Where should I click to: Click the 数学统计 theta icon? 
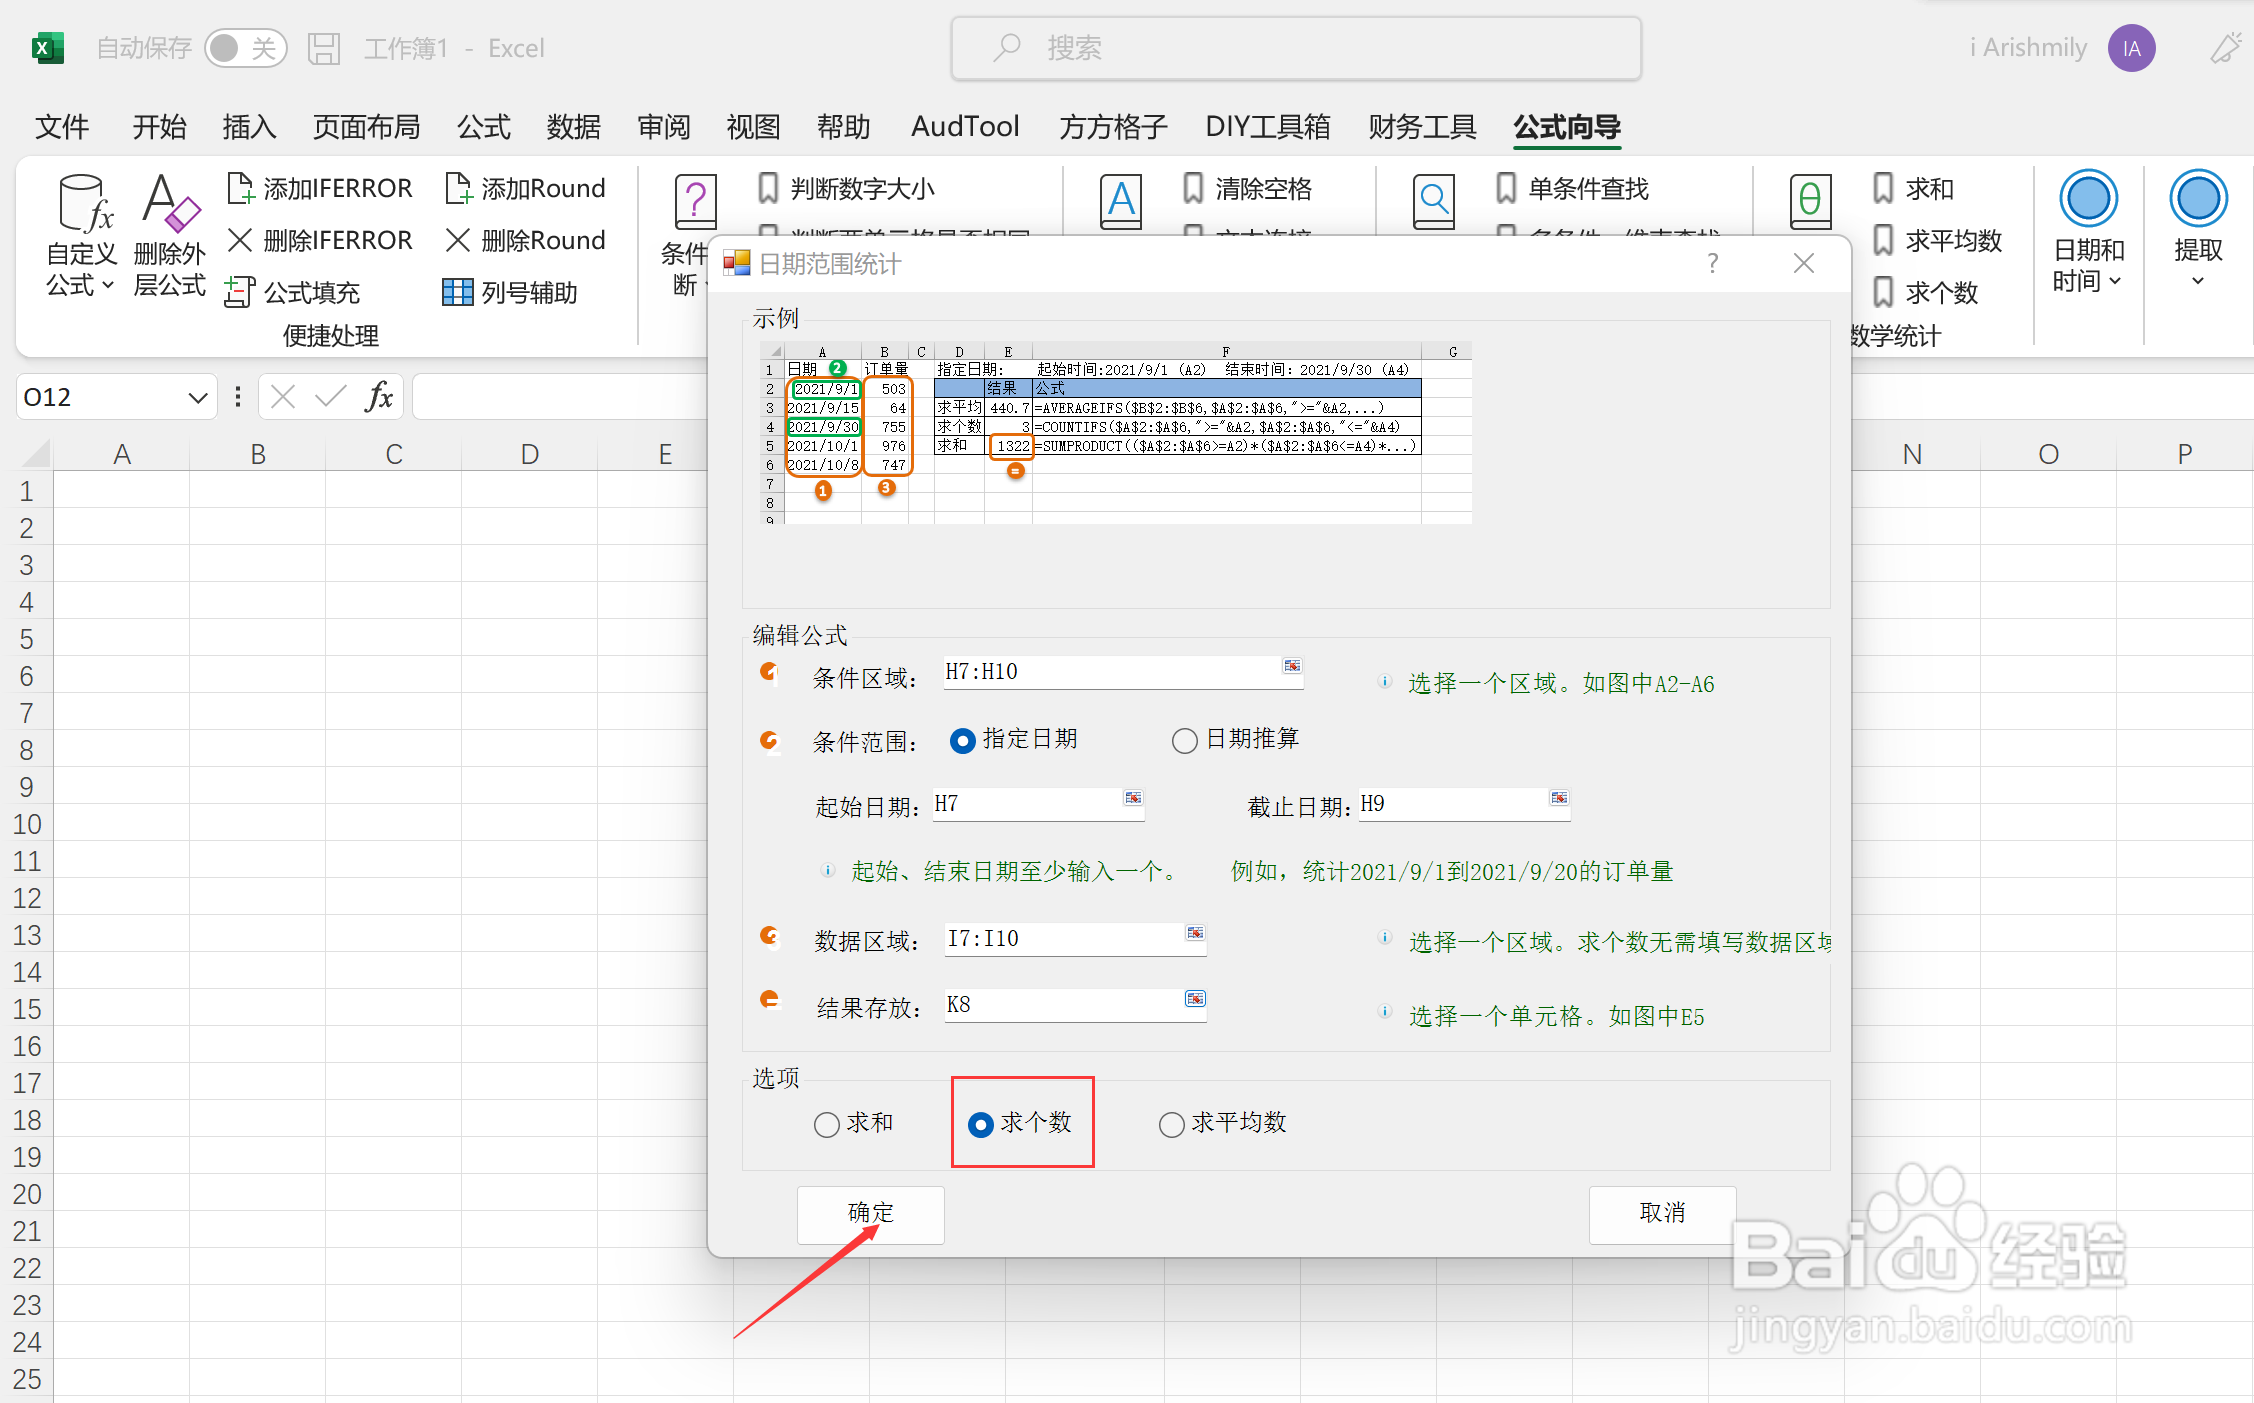(x=1810, y=201)
